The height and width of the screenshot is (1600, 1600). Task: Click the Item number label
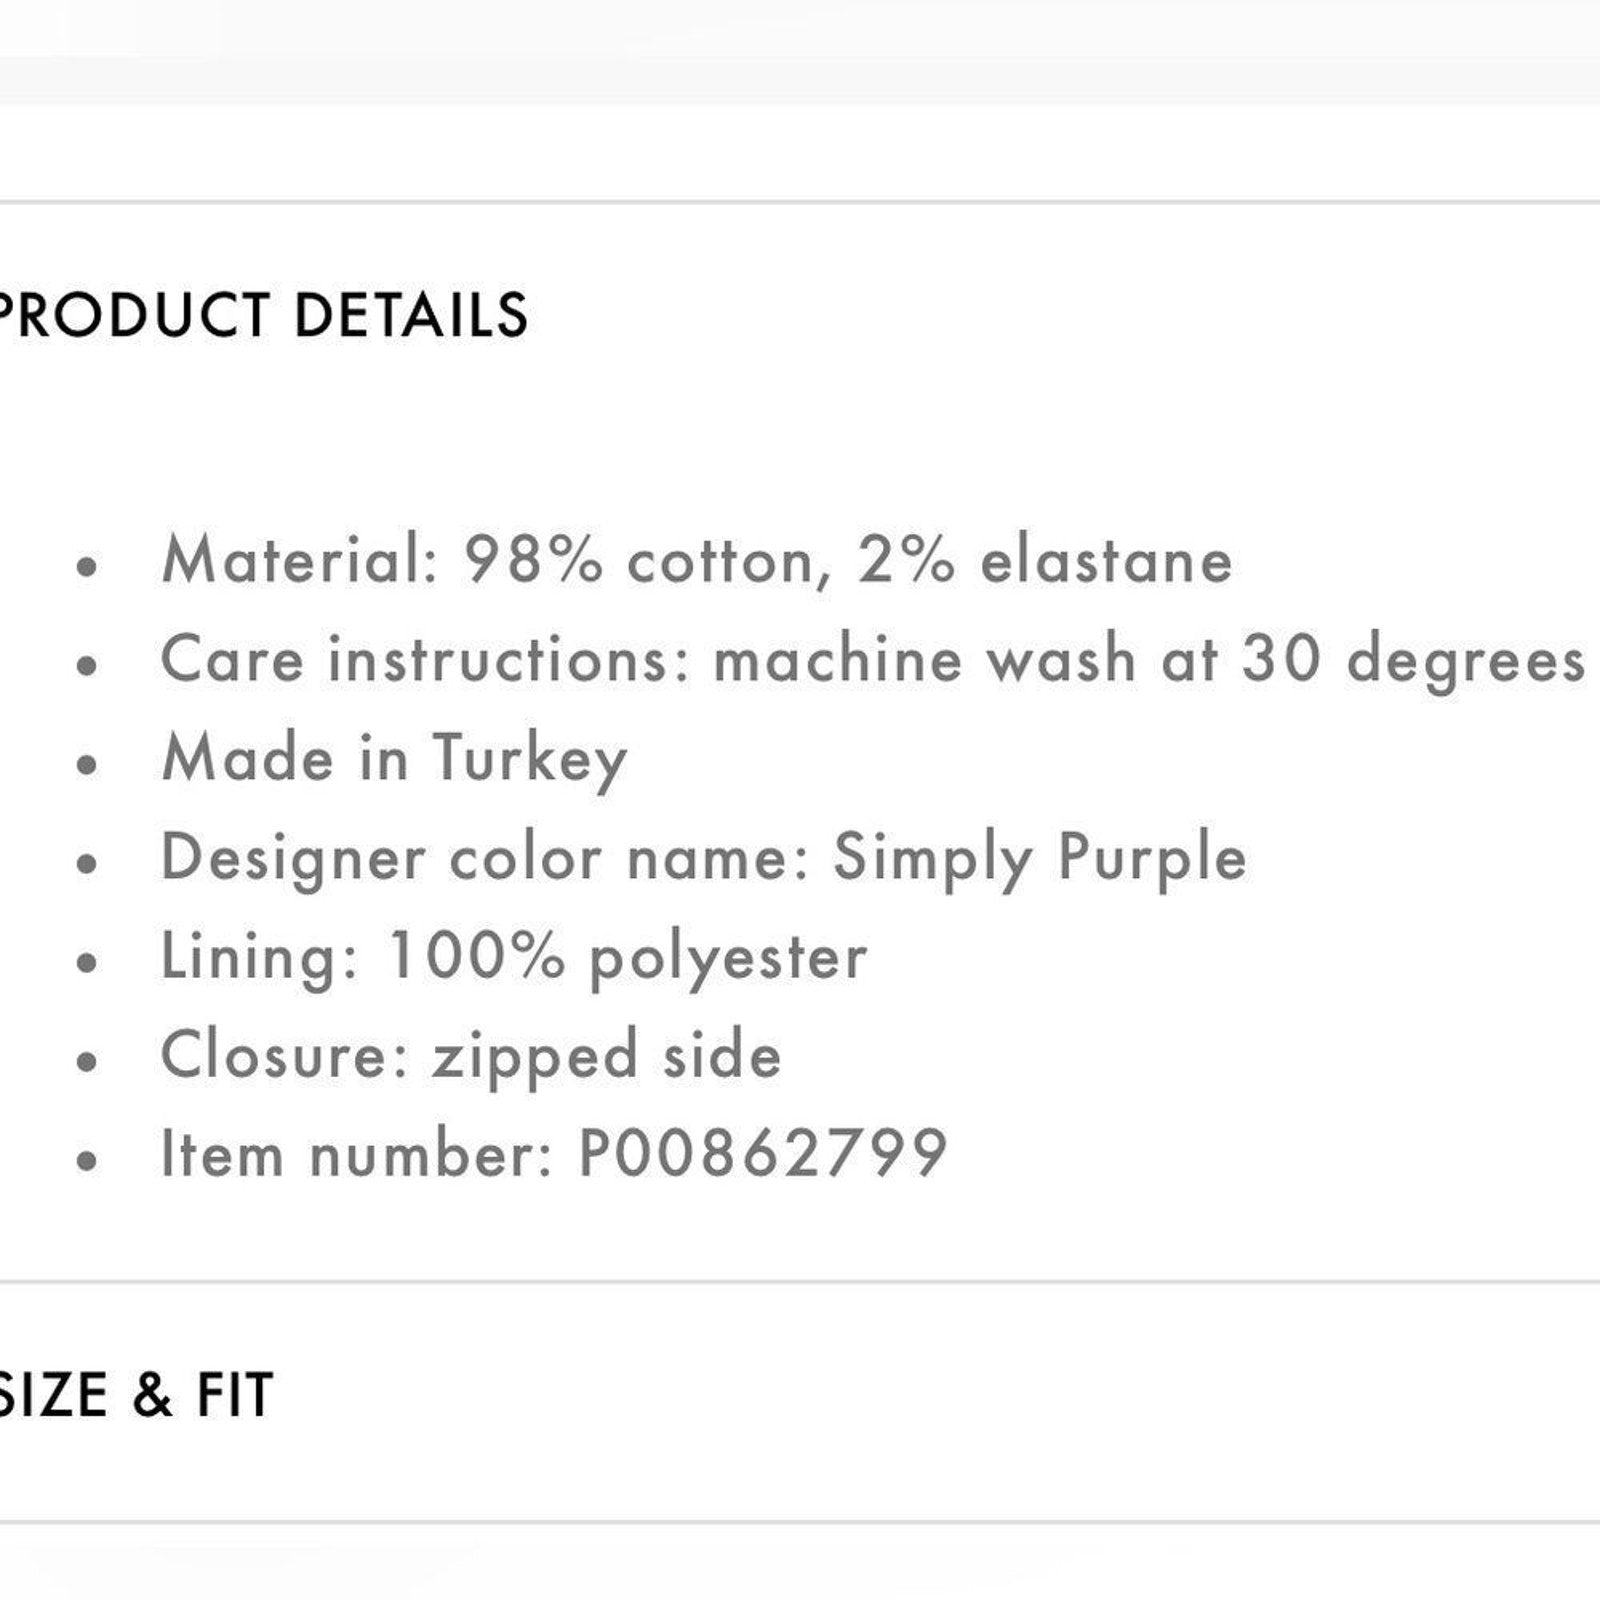tap(357, 1153)
